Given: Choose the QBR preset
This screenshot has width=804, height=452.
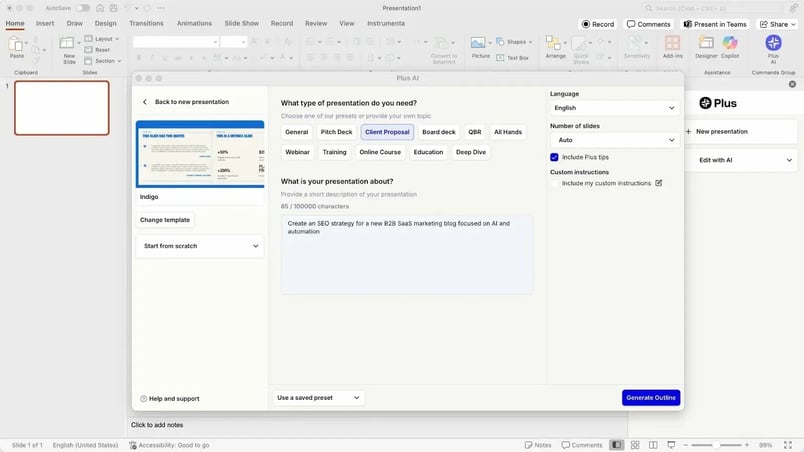Looking at the screenshot, I should [x=474, y=132].
